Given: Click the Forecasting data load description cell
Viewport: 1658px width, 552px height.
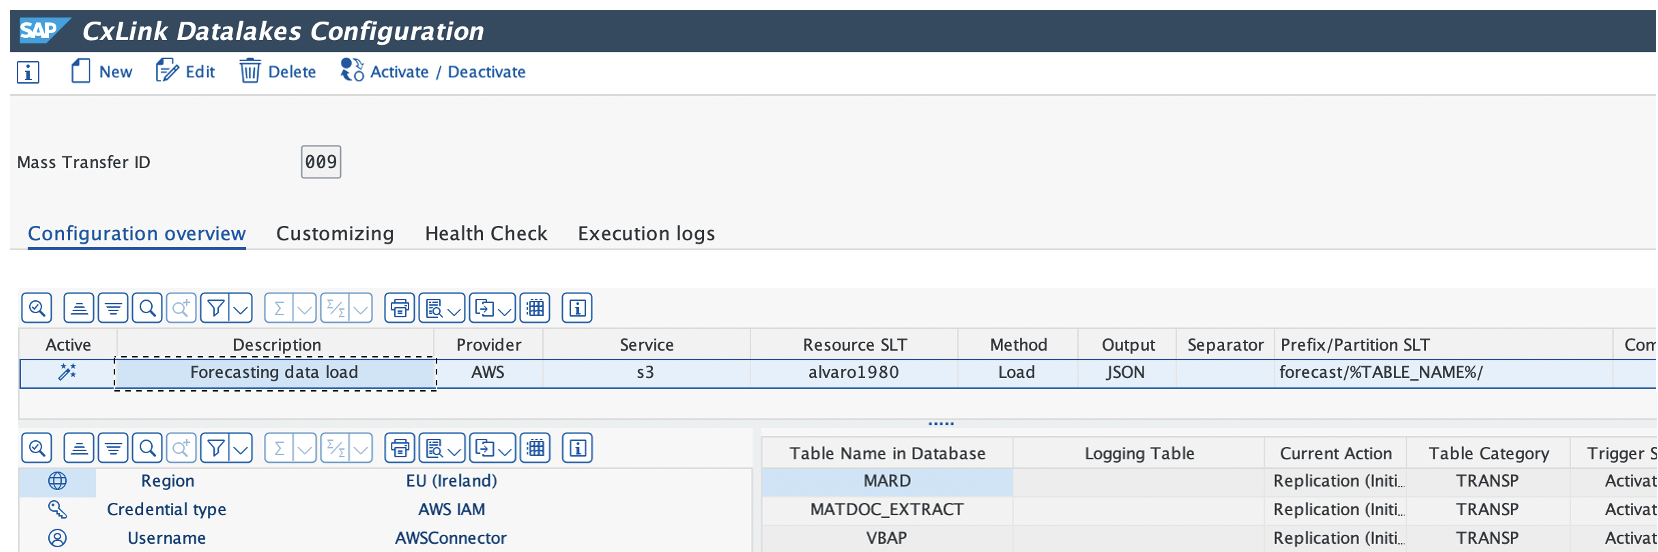Looking at the screenshot, I should 275,373.
